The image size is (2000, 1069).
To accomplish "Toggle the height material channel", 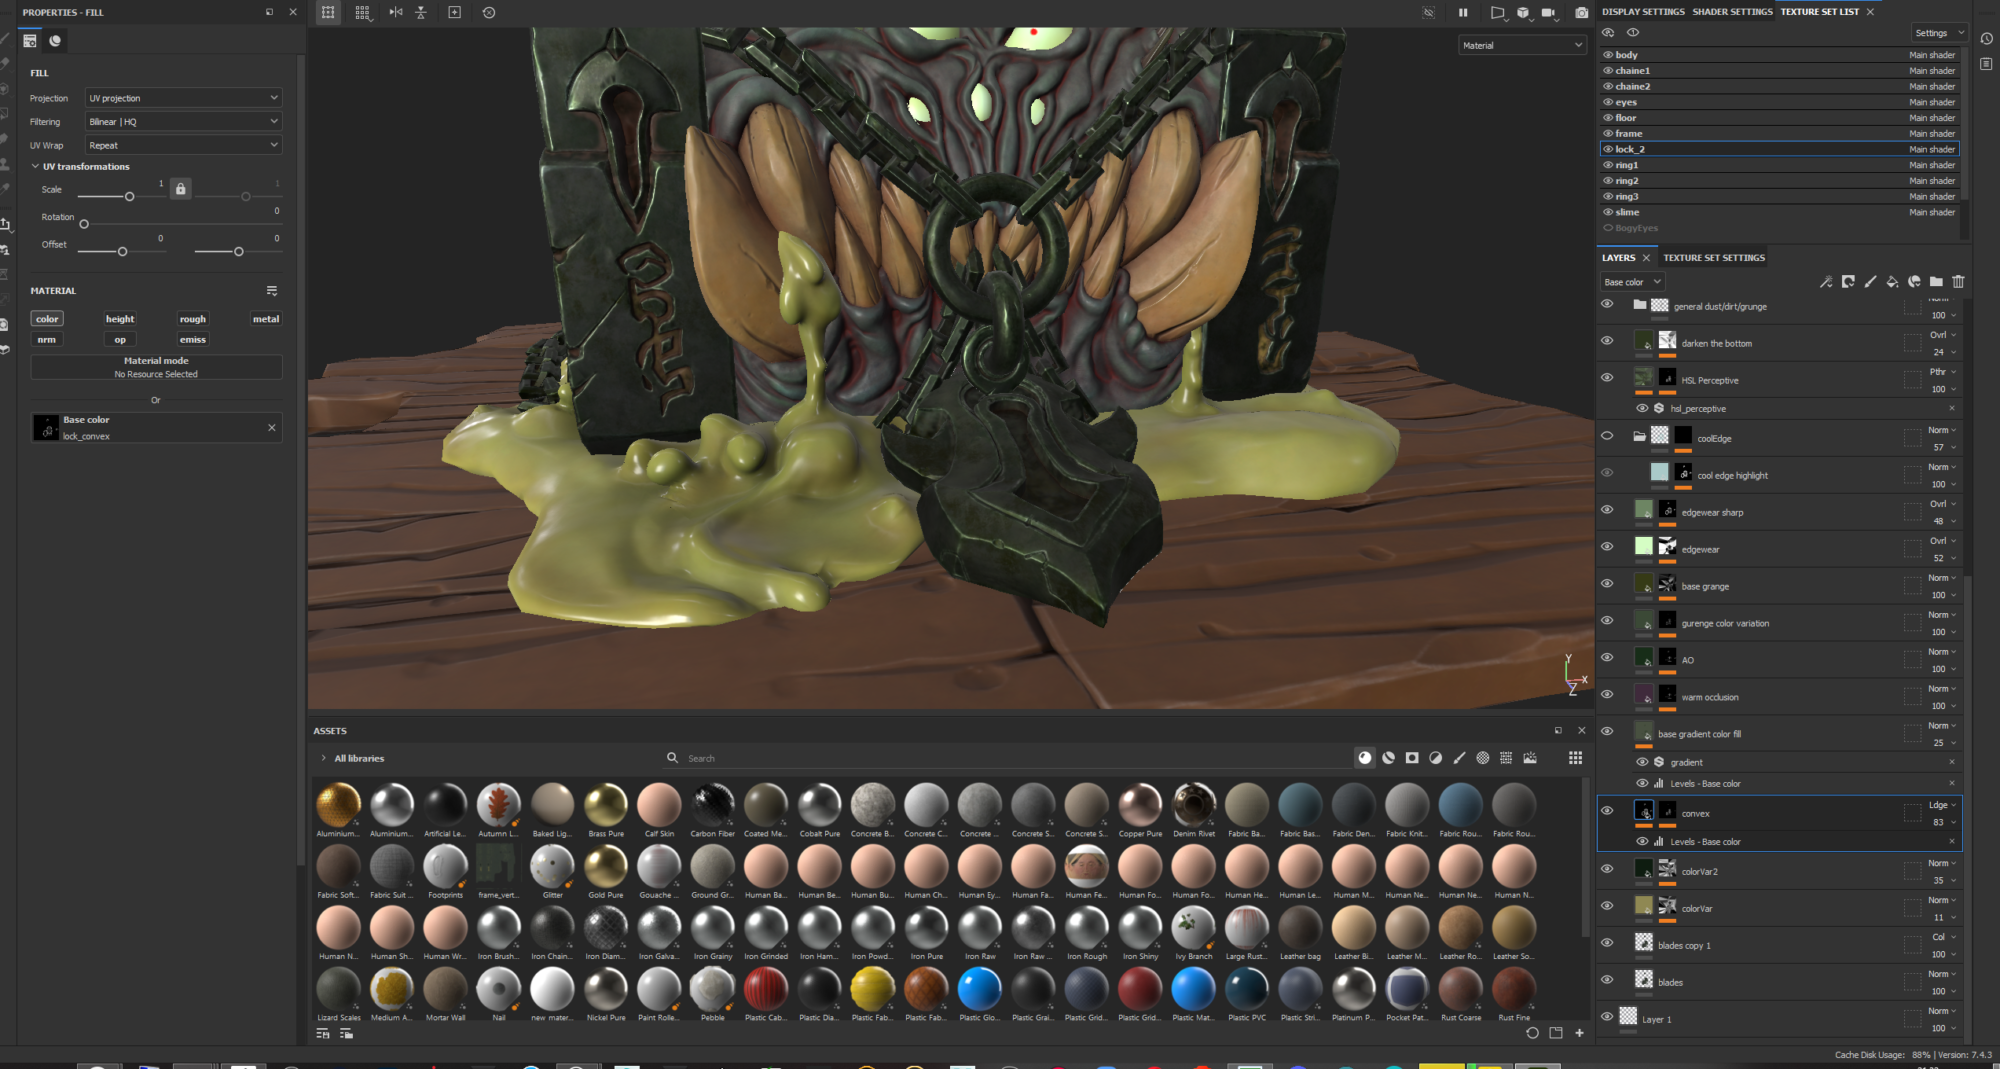I will (x=120, y=319).
